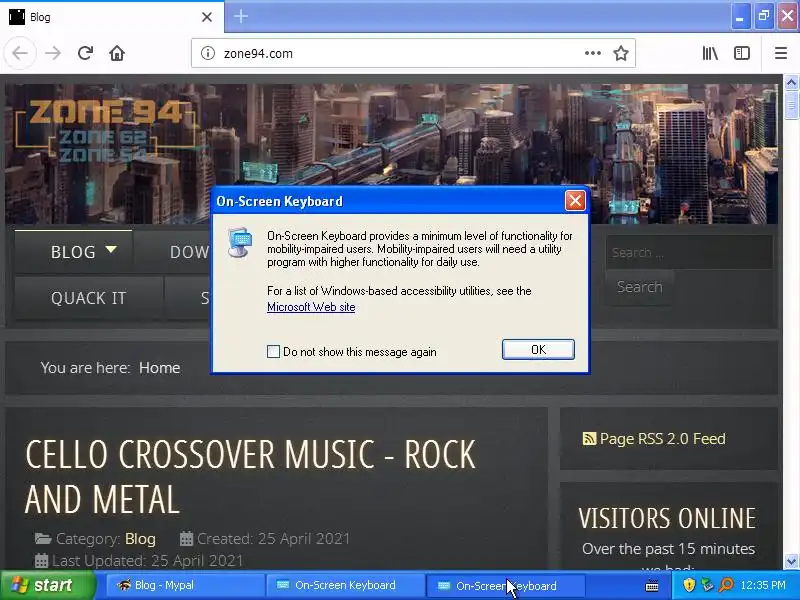
Task: Restore down the browser window
Action: click(x=764, y=16)
